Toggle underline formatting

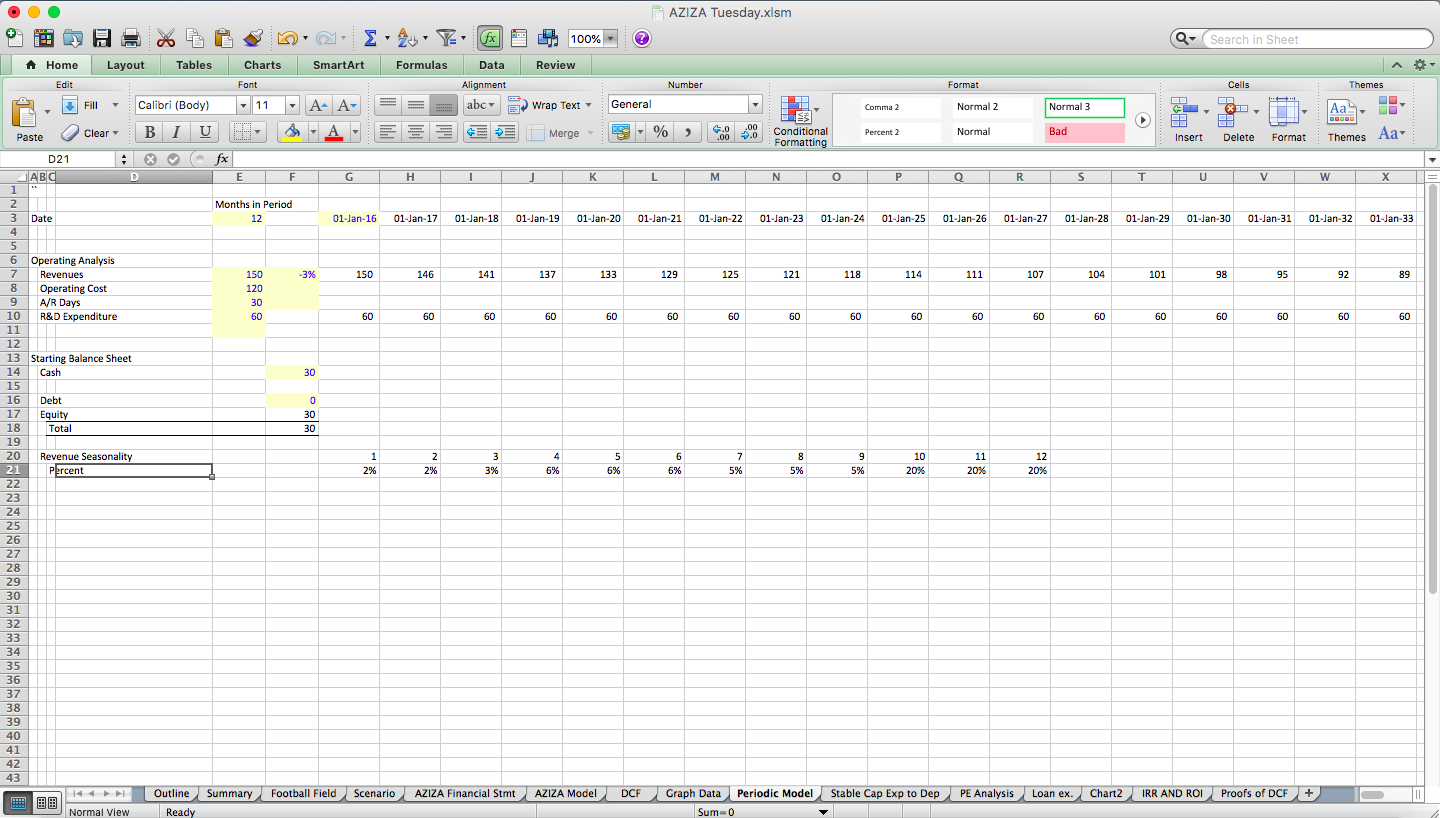(204, 131)
